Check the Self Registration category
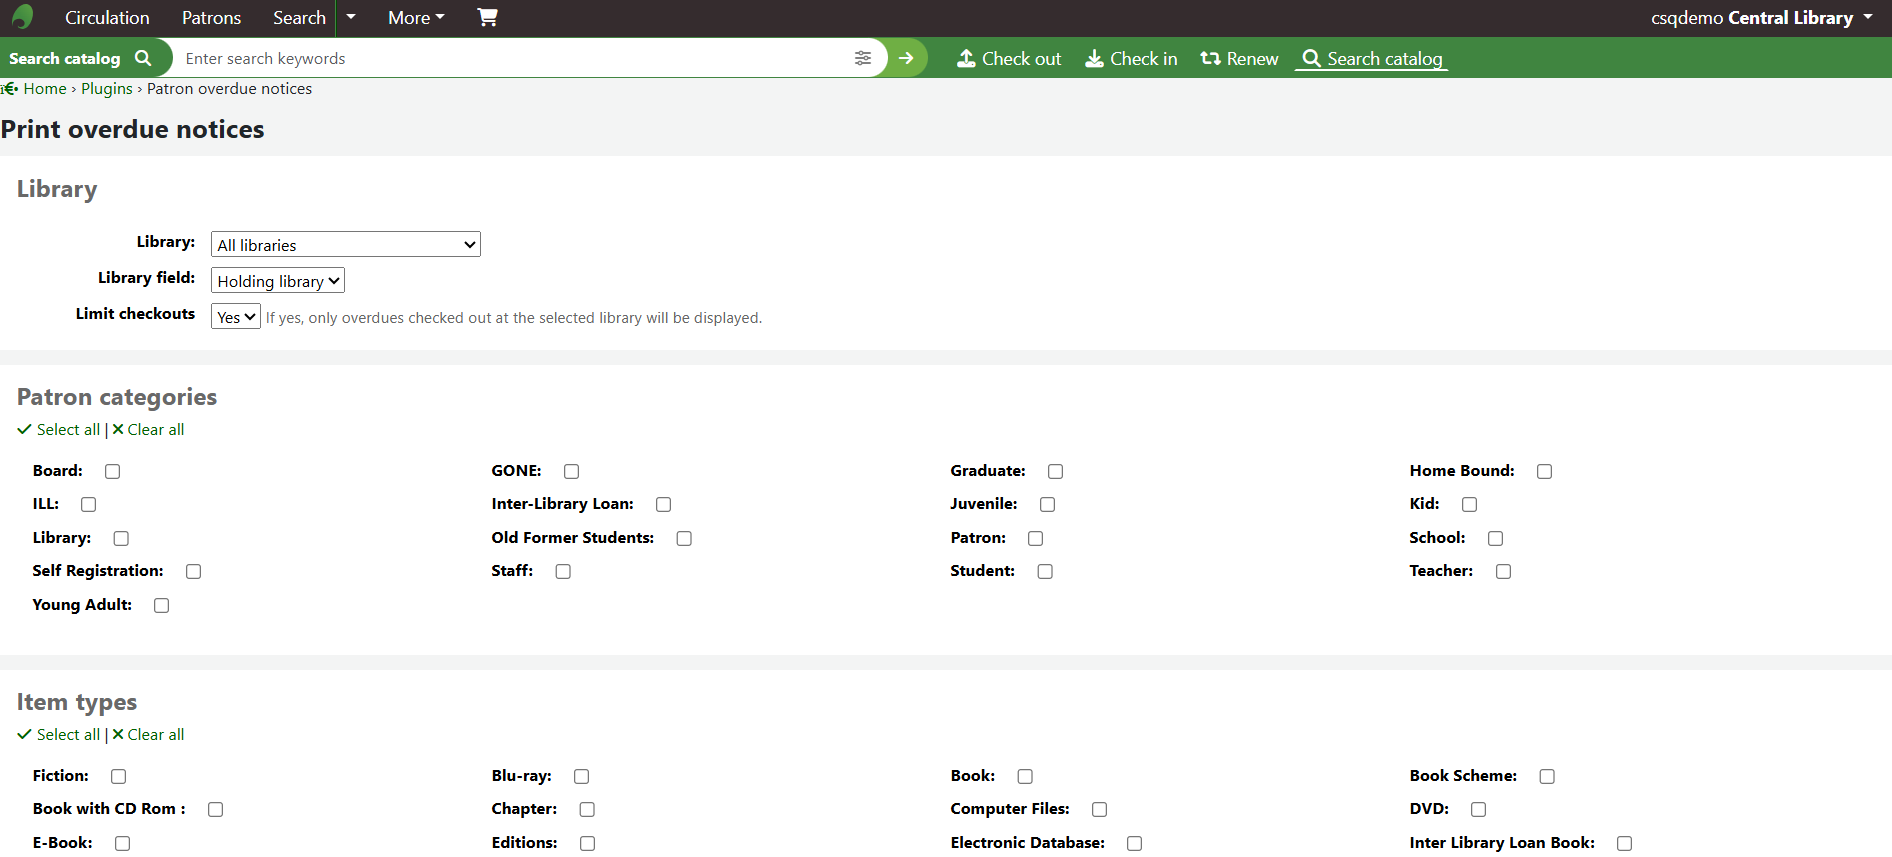 tap(193, 572)
